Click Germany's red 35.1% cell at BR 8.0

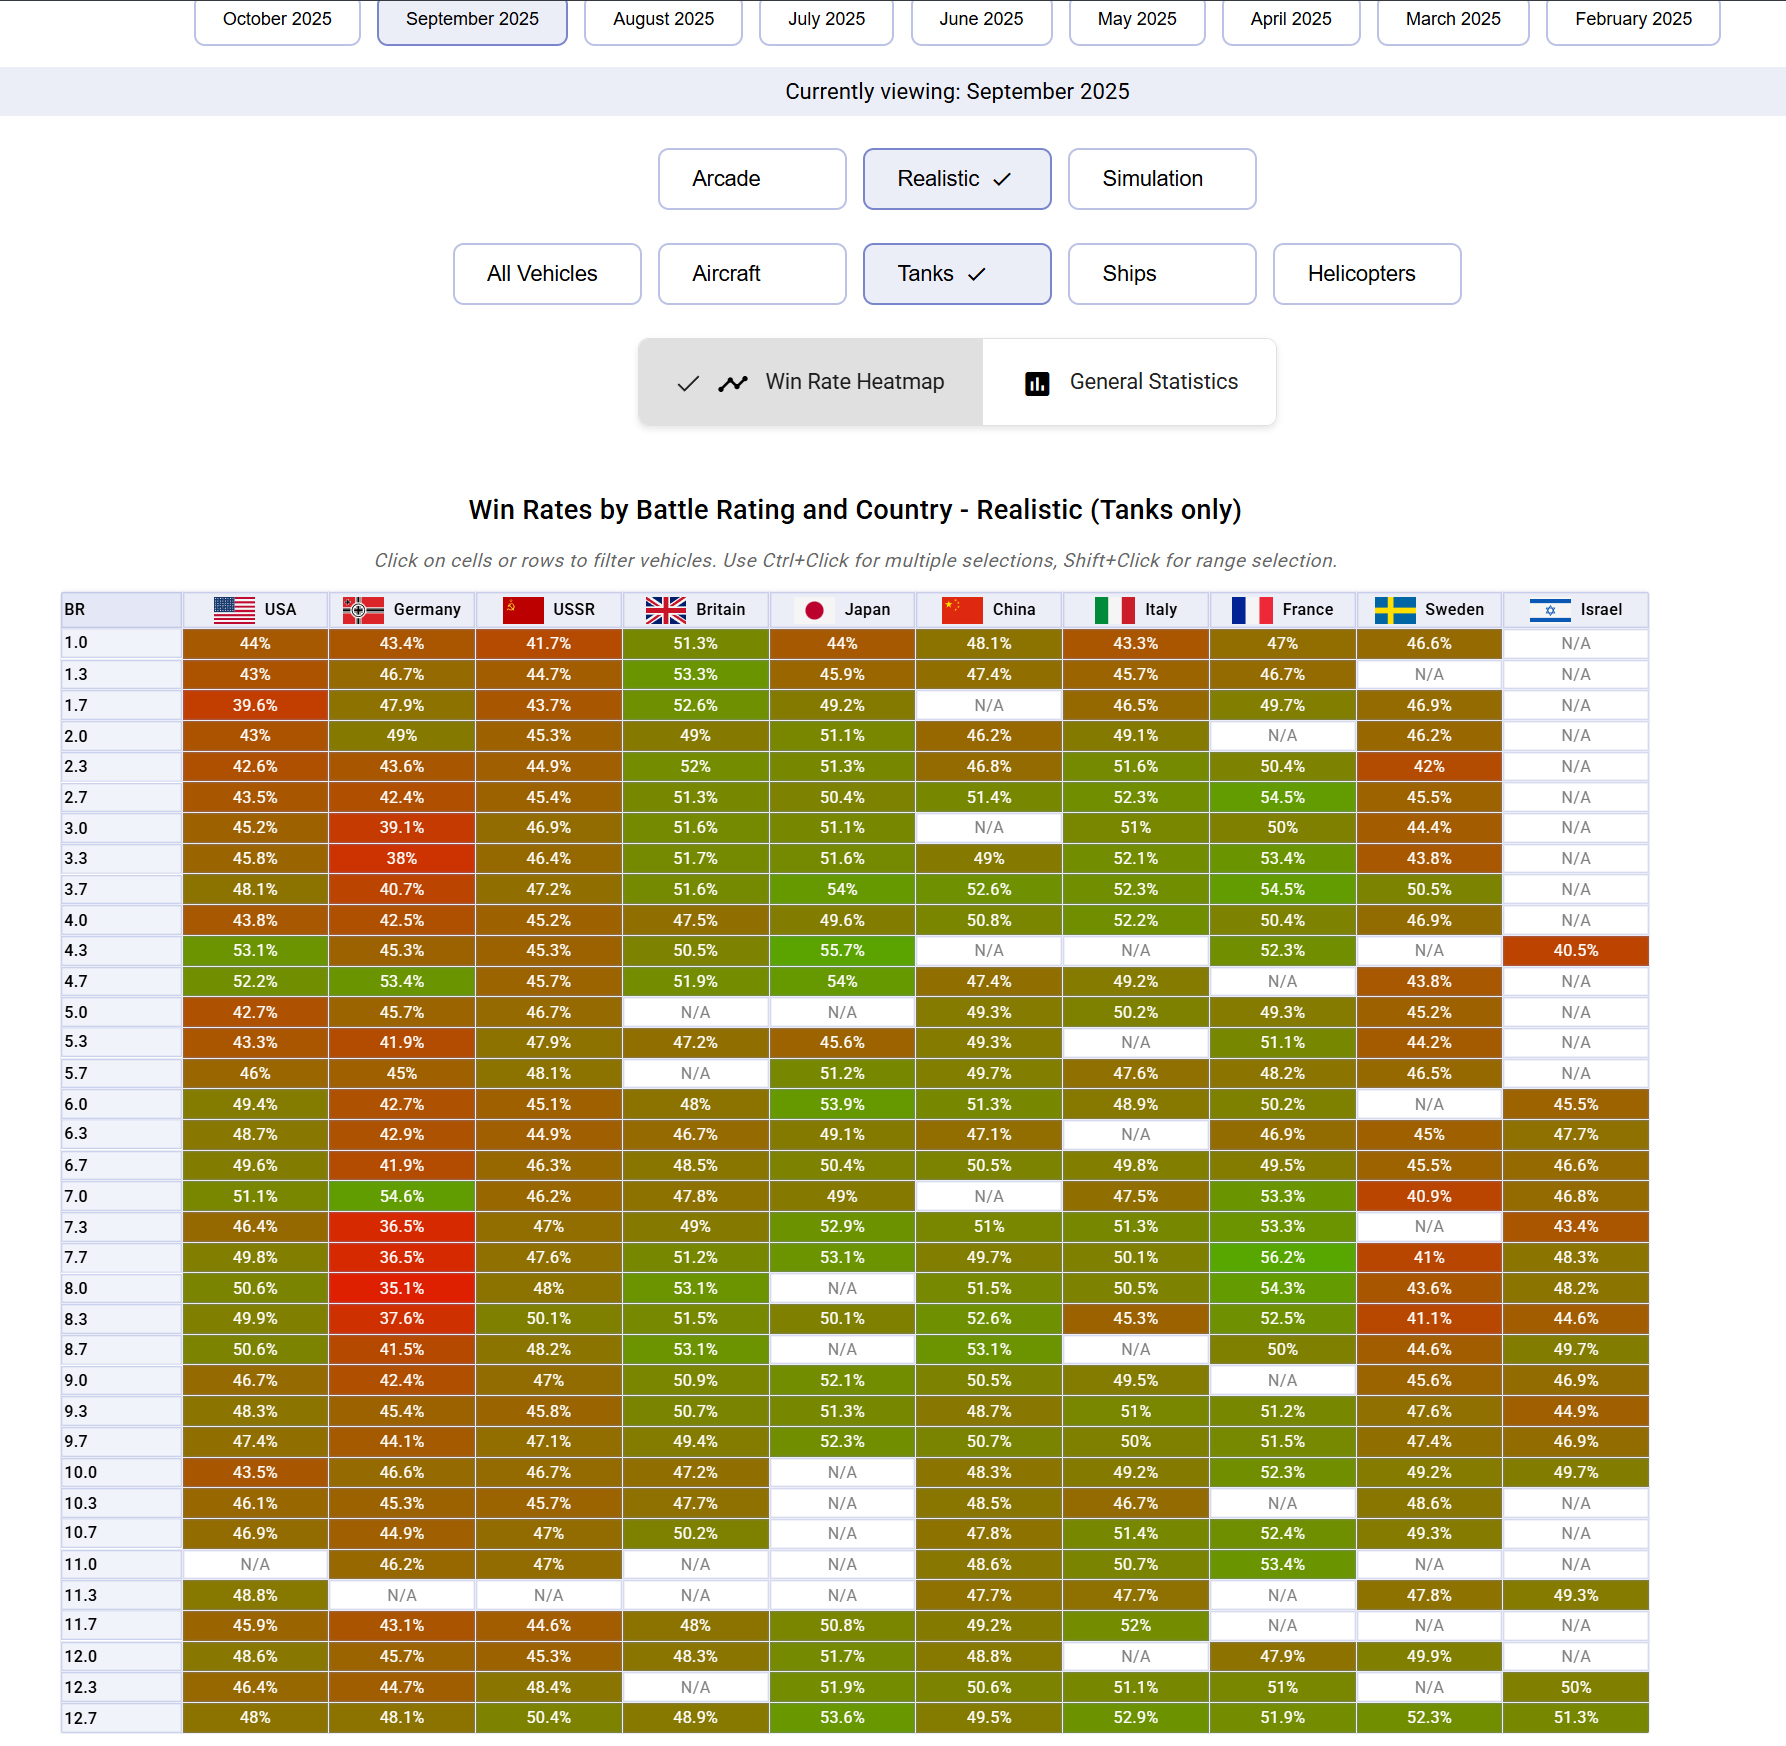[402, 1288]
